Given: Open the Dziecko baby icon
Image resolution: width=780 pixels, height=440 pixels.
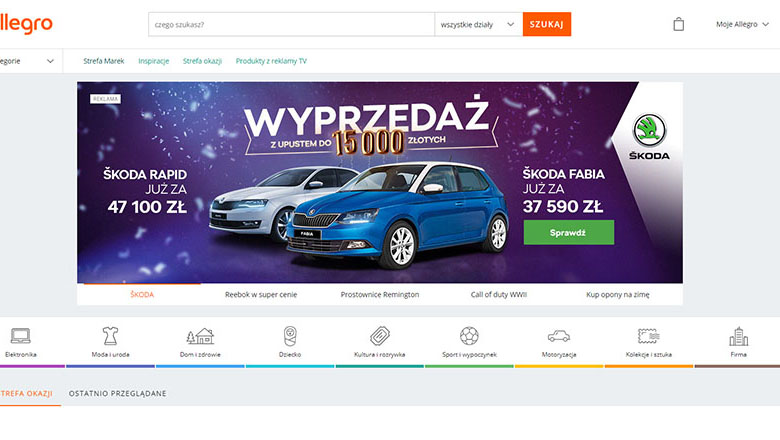Looking at the screenshot, I should tap(290, 336).
